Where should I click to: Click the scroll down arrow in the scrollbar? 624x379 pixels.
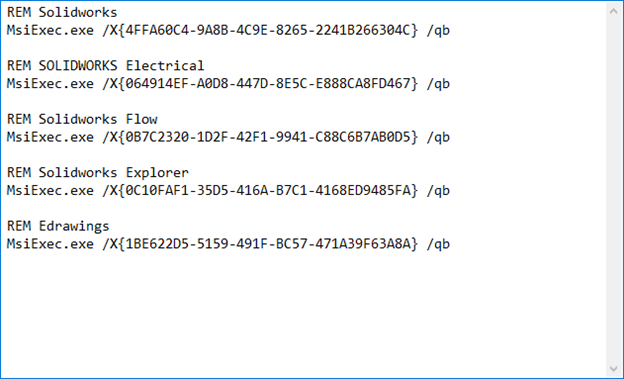coord(613,369)
